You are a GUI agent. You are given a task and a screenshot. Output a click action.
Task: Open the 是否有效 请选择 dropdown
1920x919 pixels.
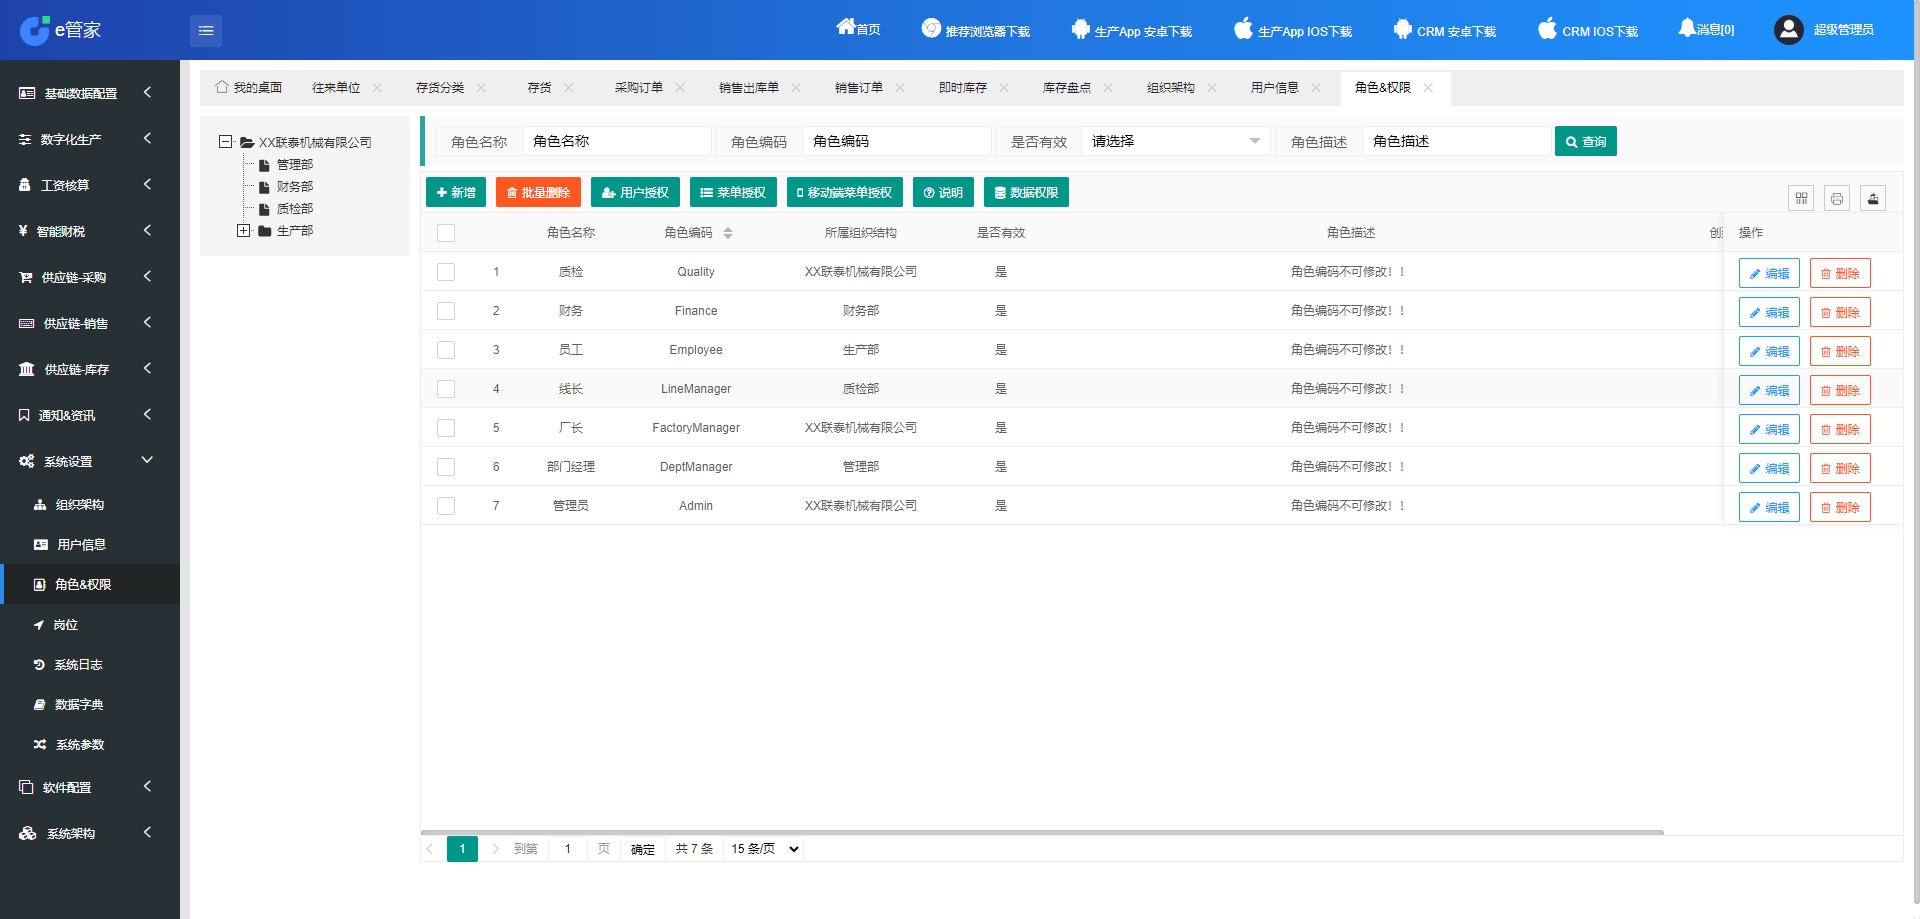[1175, 141]
